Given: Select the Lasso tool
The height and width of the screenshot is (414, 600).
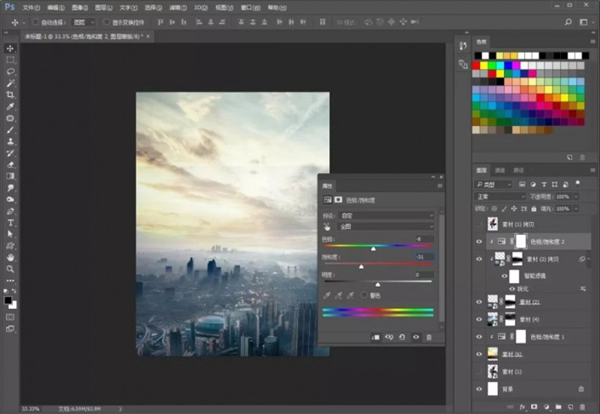Looking at the screenshot, I should 10,72.
